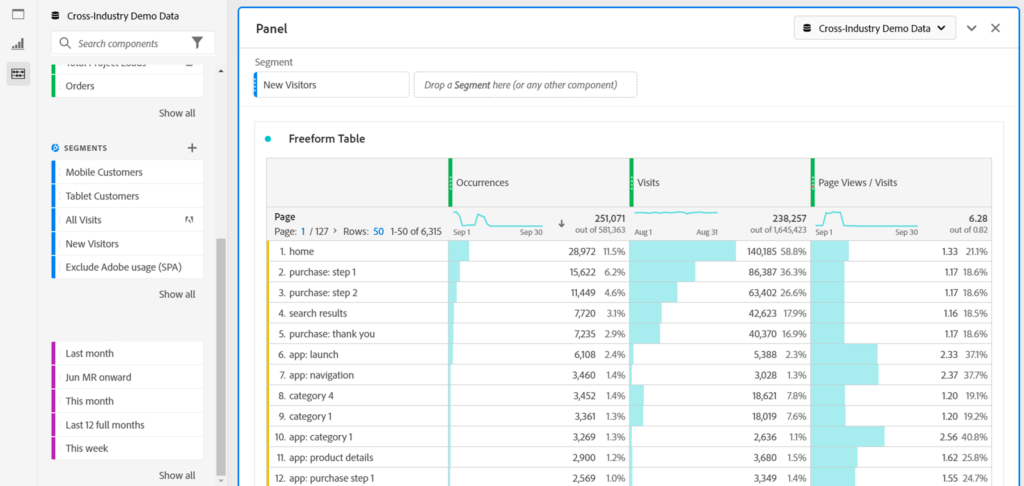Collapse the panel using chevron arrow
This screenshot has width=1024, height=486.
tap(971, 28)
